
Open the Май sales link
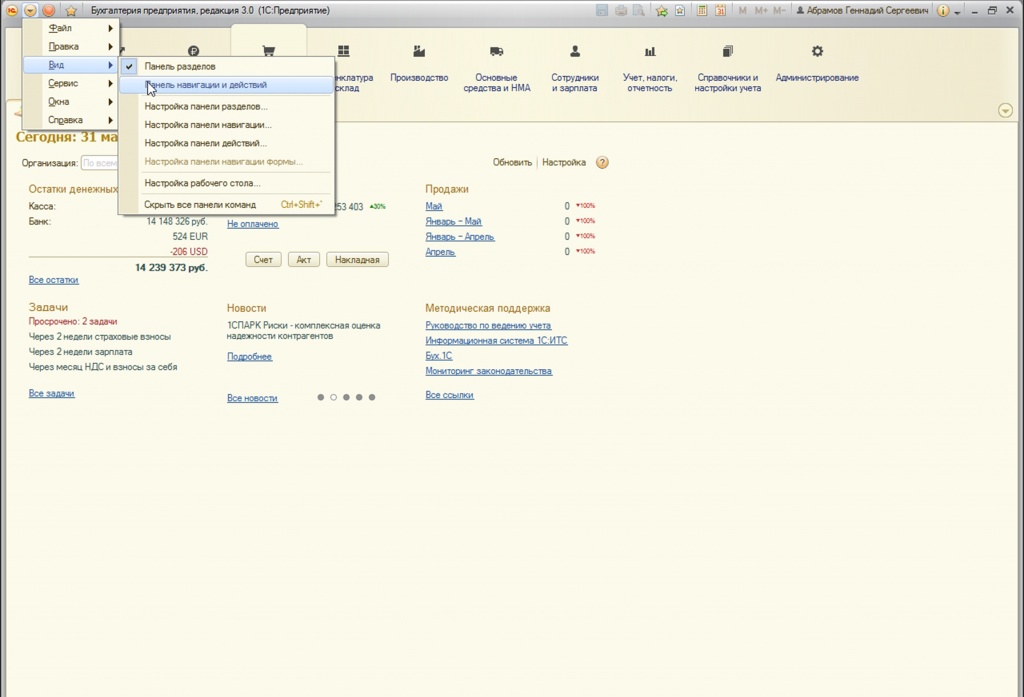434,206
